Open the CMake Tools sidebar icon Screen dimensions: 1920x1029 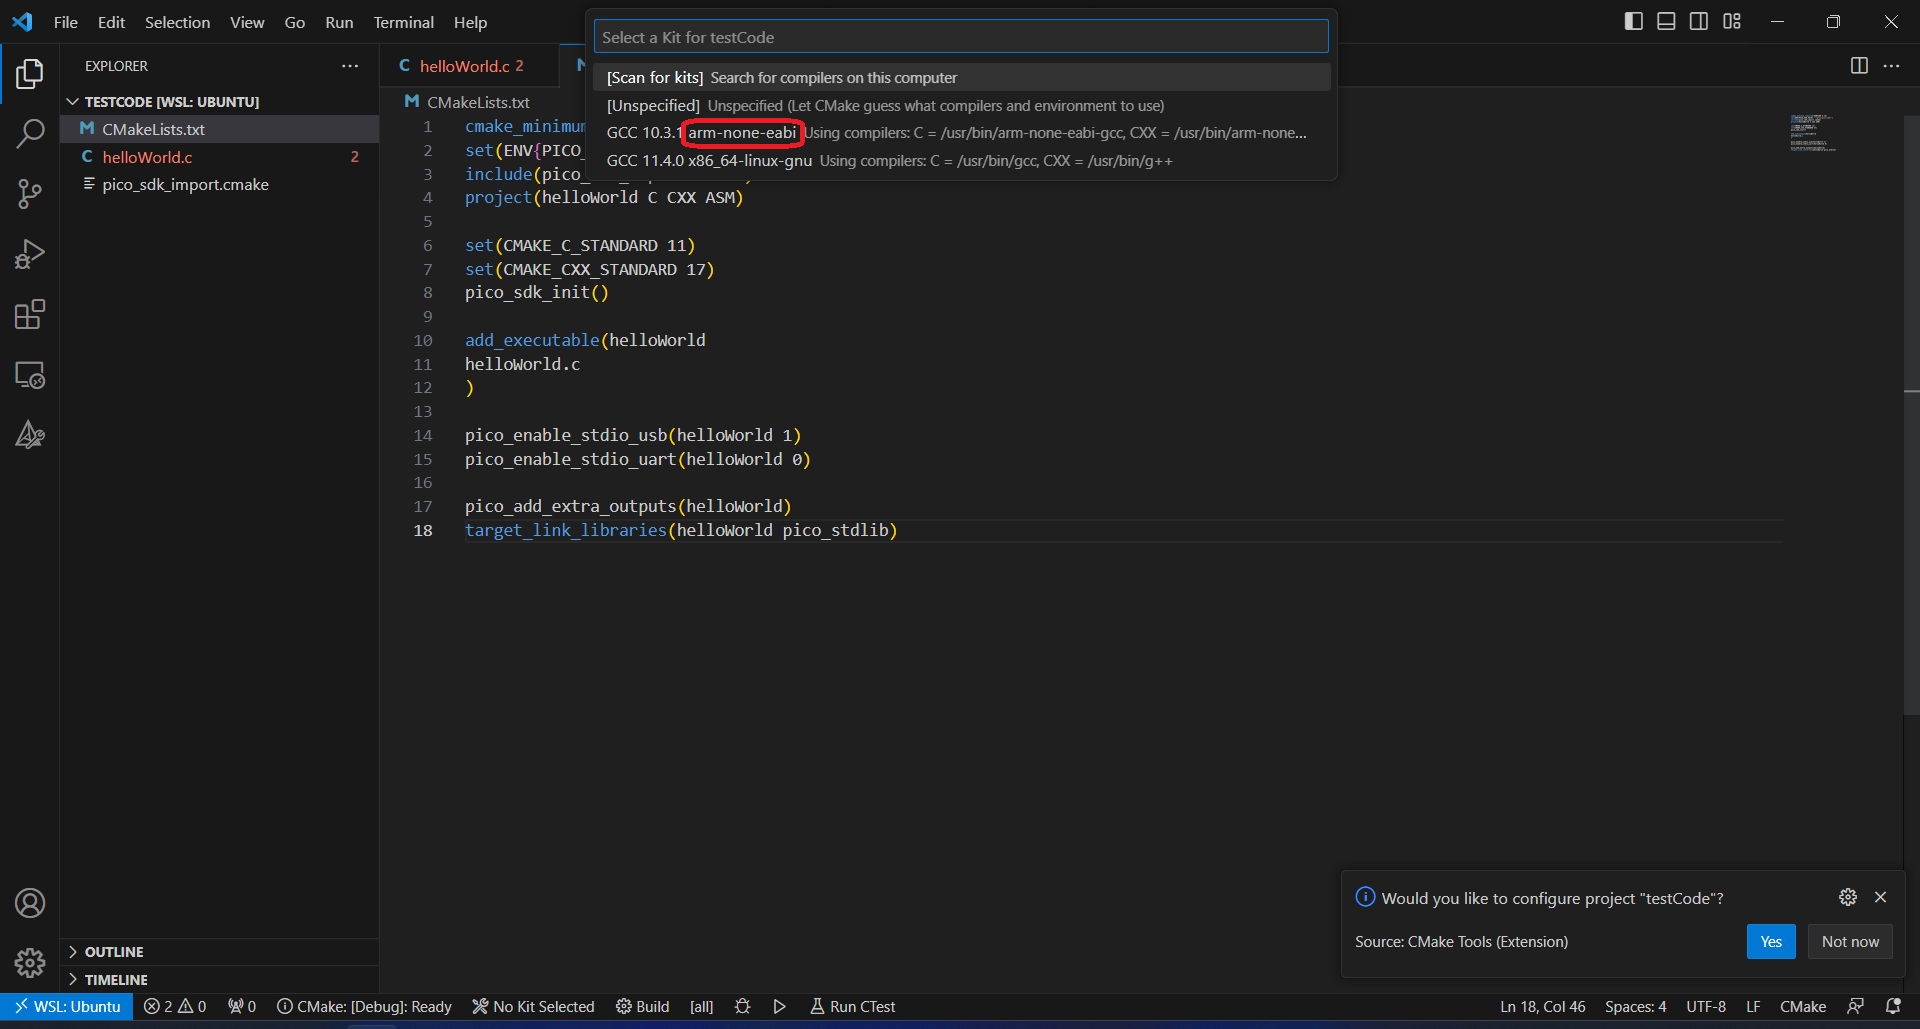(30, 435)
